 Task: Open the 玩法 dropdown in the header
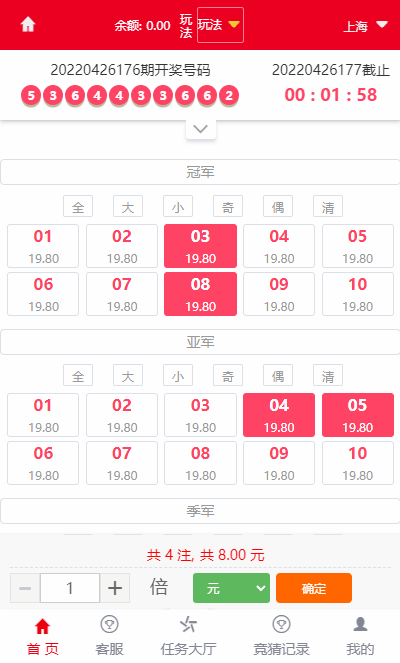click(x=220, y=25)
